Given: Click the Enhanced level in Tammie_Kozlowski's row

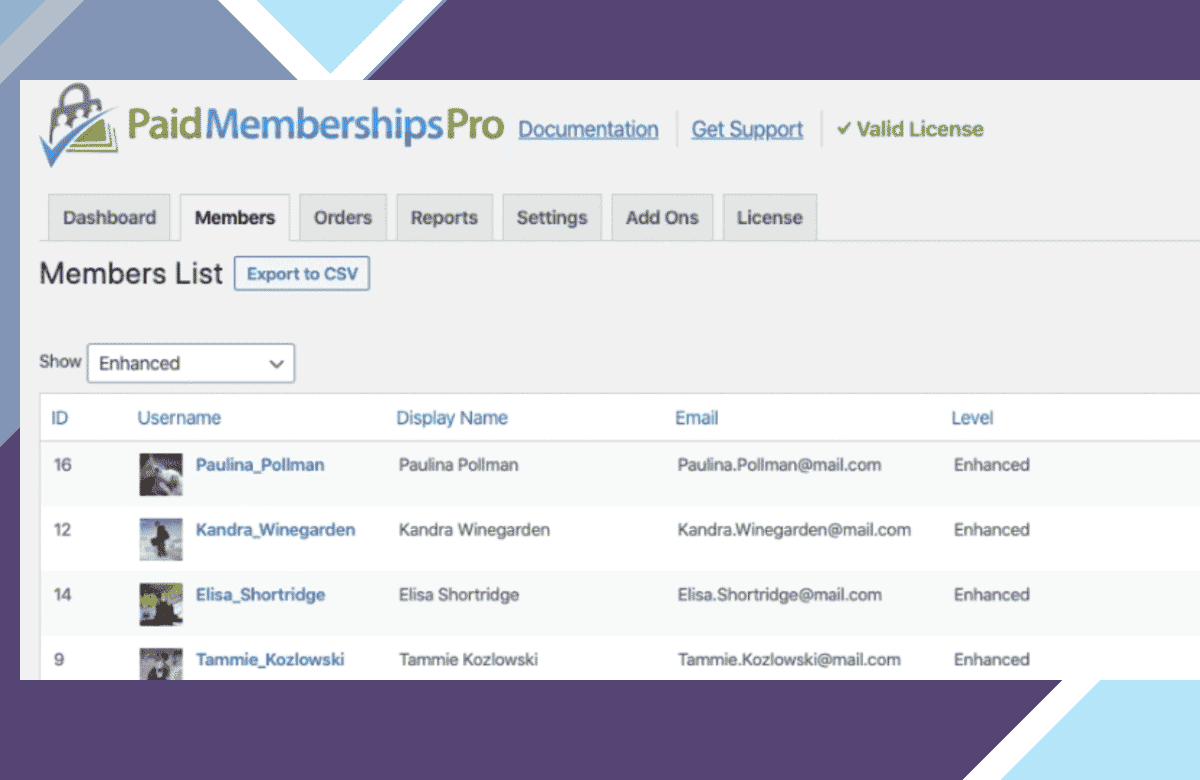Looking at the screenshot, I should pyautogui.click(x=991, y=660).
